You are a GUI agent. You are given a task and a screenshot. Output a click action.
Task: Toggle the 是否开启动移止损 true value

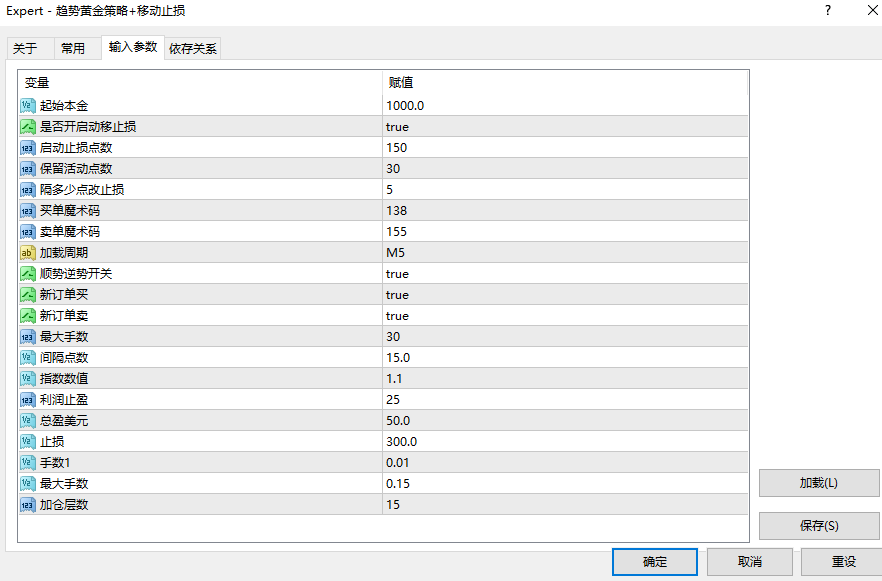[397, 126]
